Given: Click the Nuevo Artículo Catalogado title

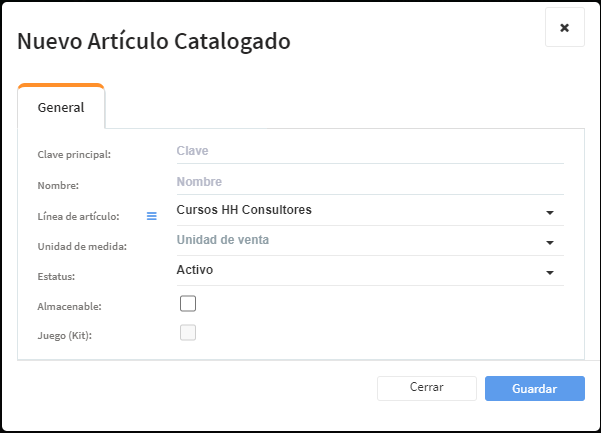Looking at the screenshot, I should tap(154, 41).
